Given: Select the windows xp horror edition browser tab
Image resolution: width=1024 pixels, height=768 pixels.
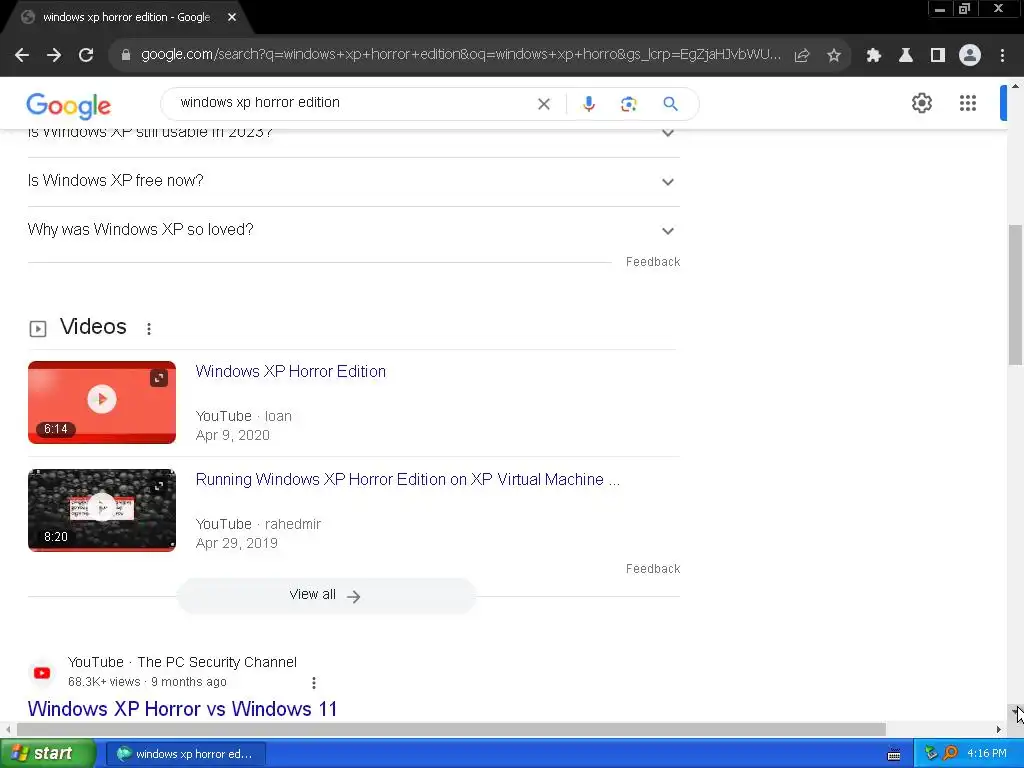Looking at the screenshot, I should point(127,18).
